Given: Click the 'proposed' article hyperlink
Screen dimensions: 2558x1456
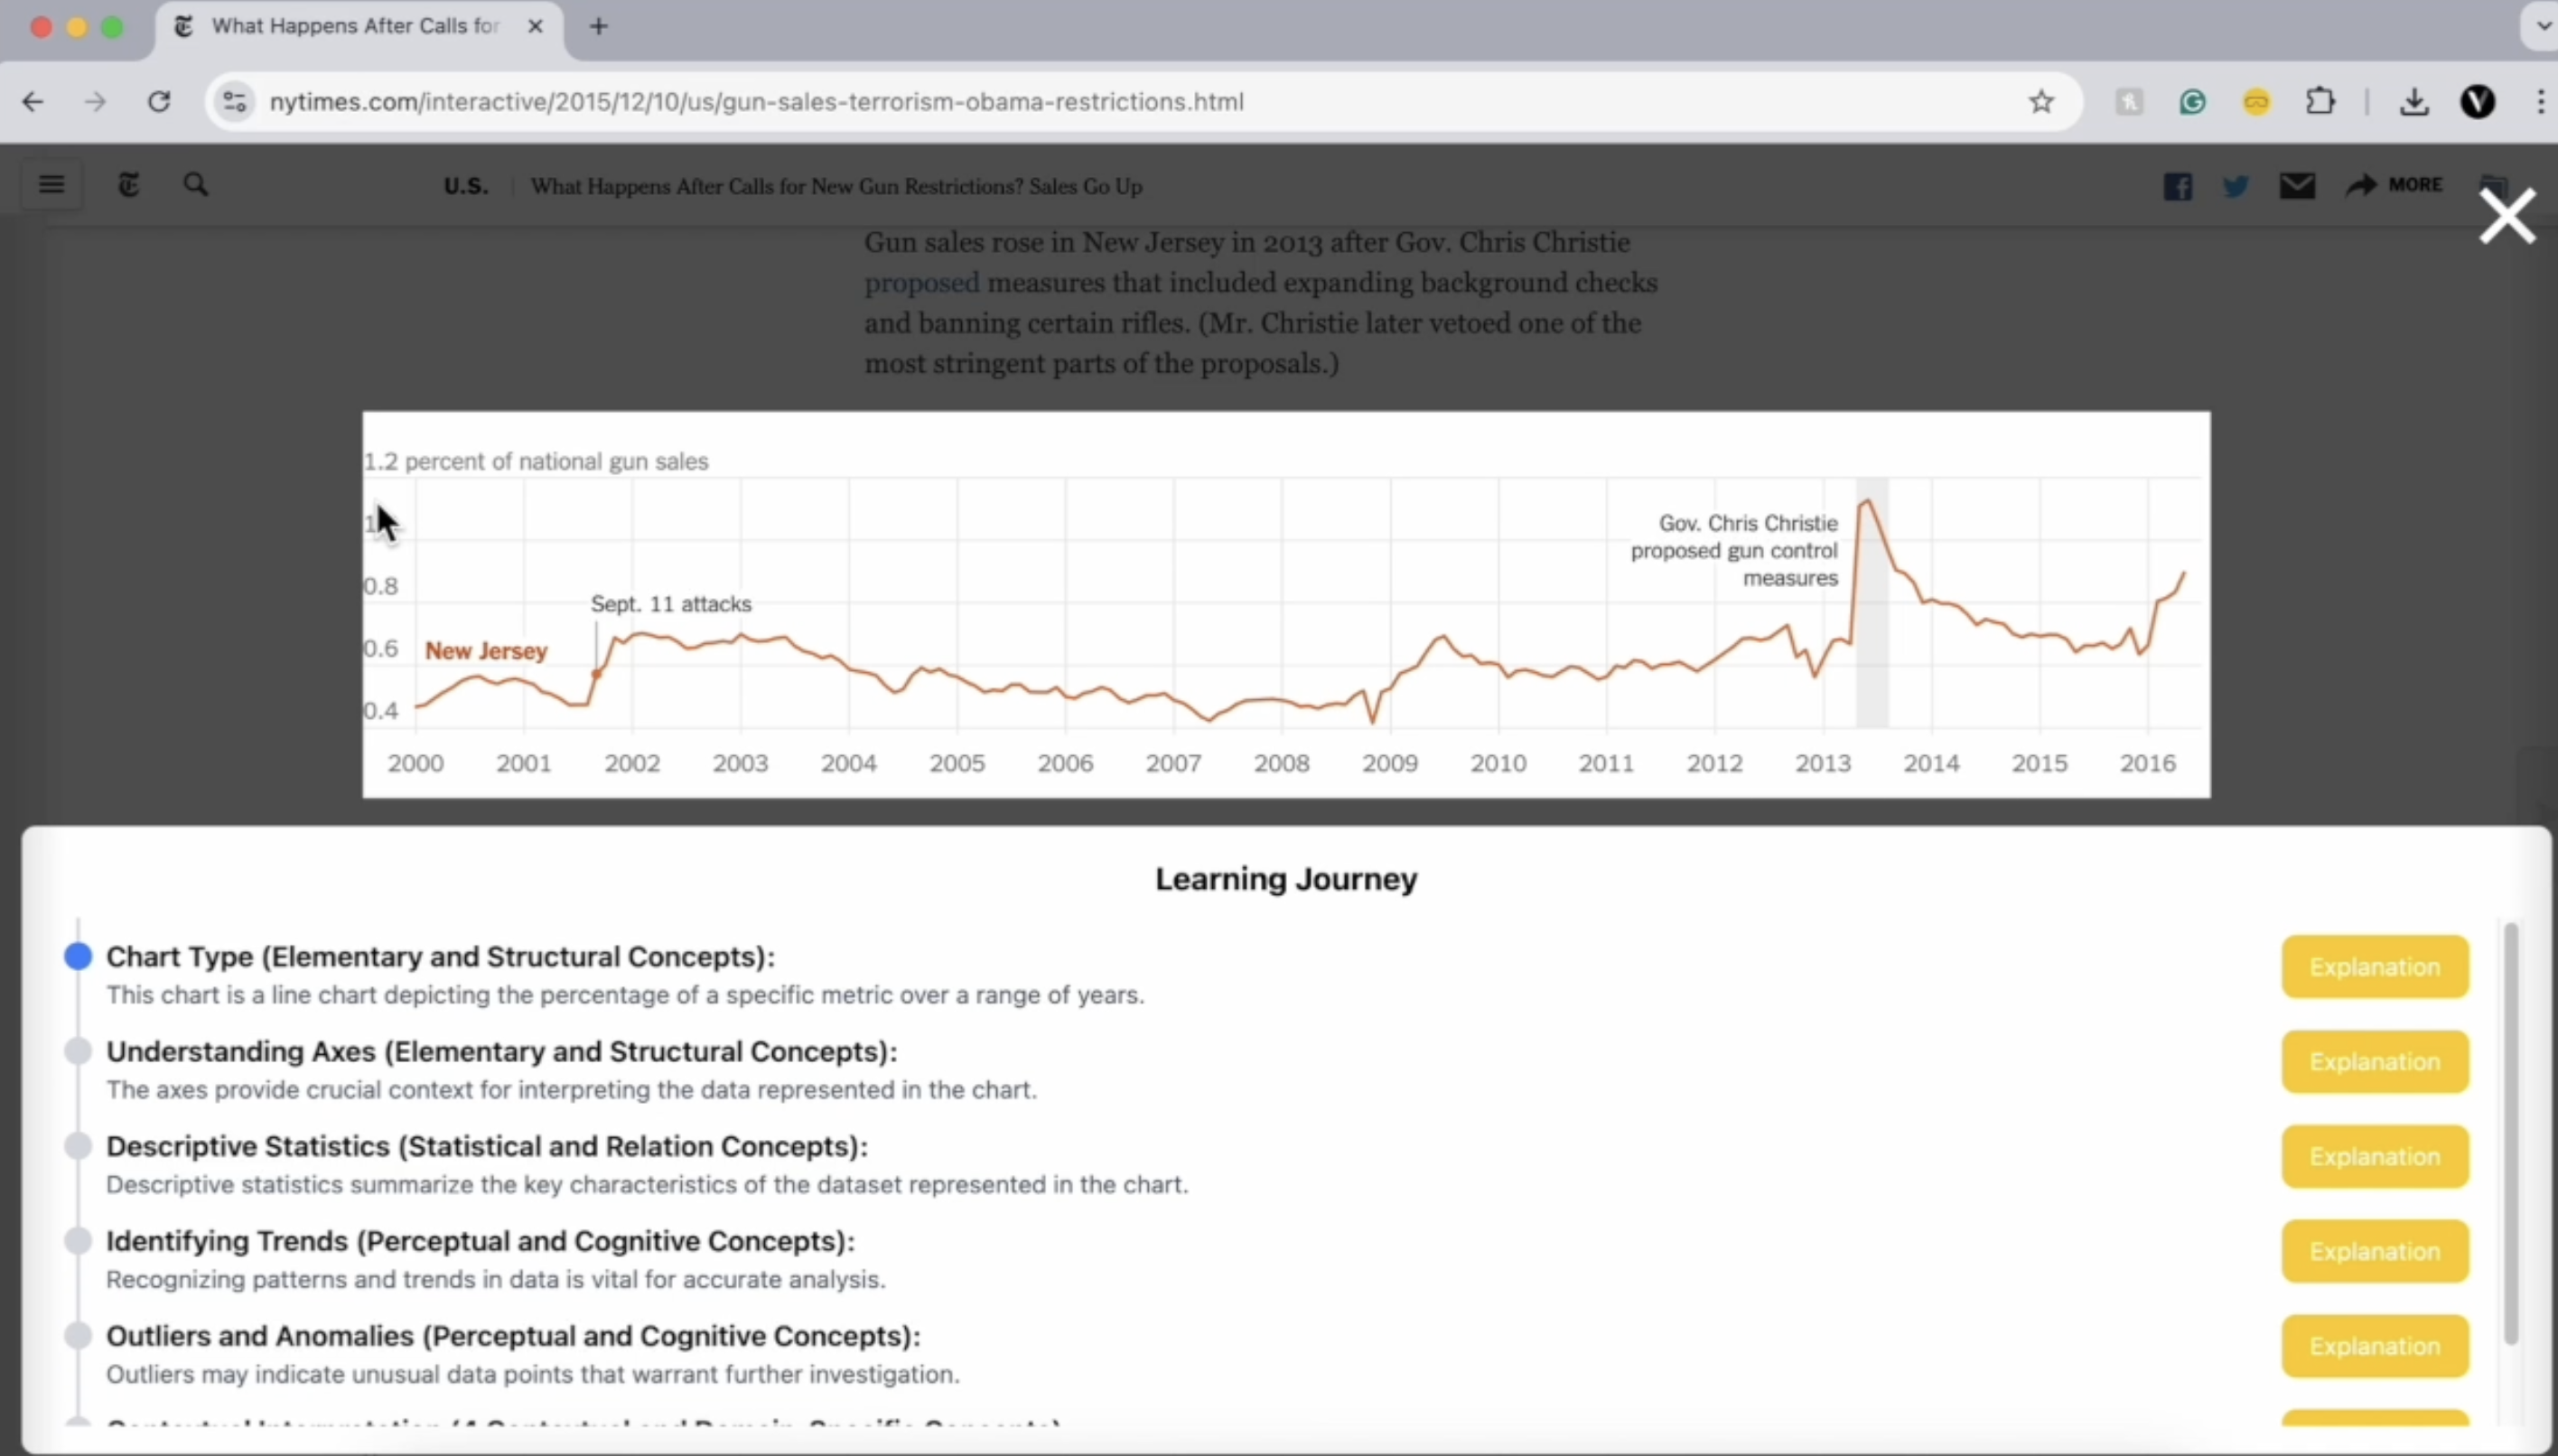Looking at the screenshot, I should [921, 283].
